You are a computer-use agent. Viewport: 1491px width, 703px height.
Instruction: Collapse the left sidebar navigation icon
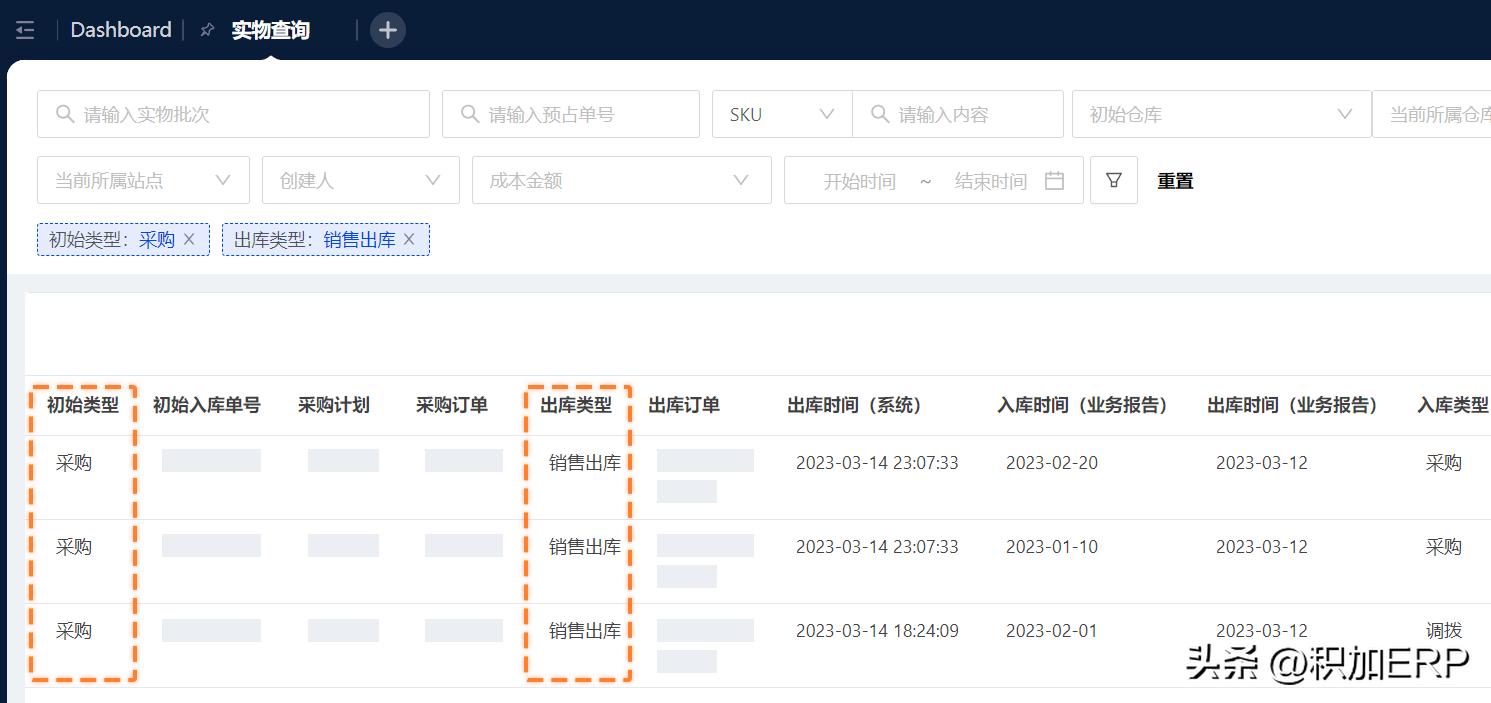[x=24, y=29]
